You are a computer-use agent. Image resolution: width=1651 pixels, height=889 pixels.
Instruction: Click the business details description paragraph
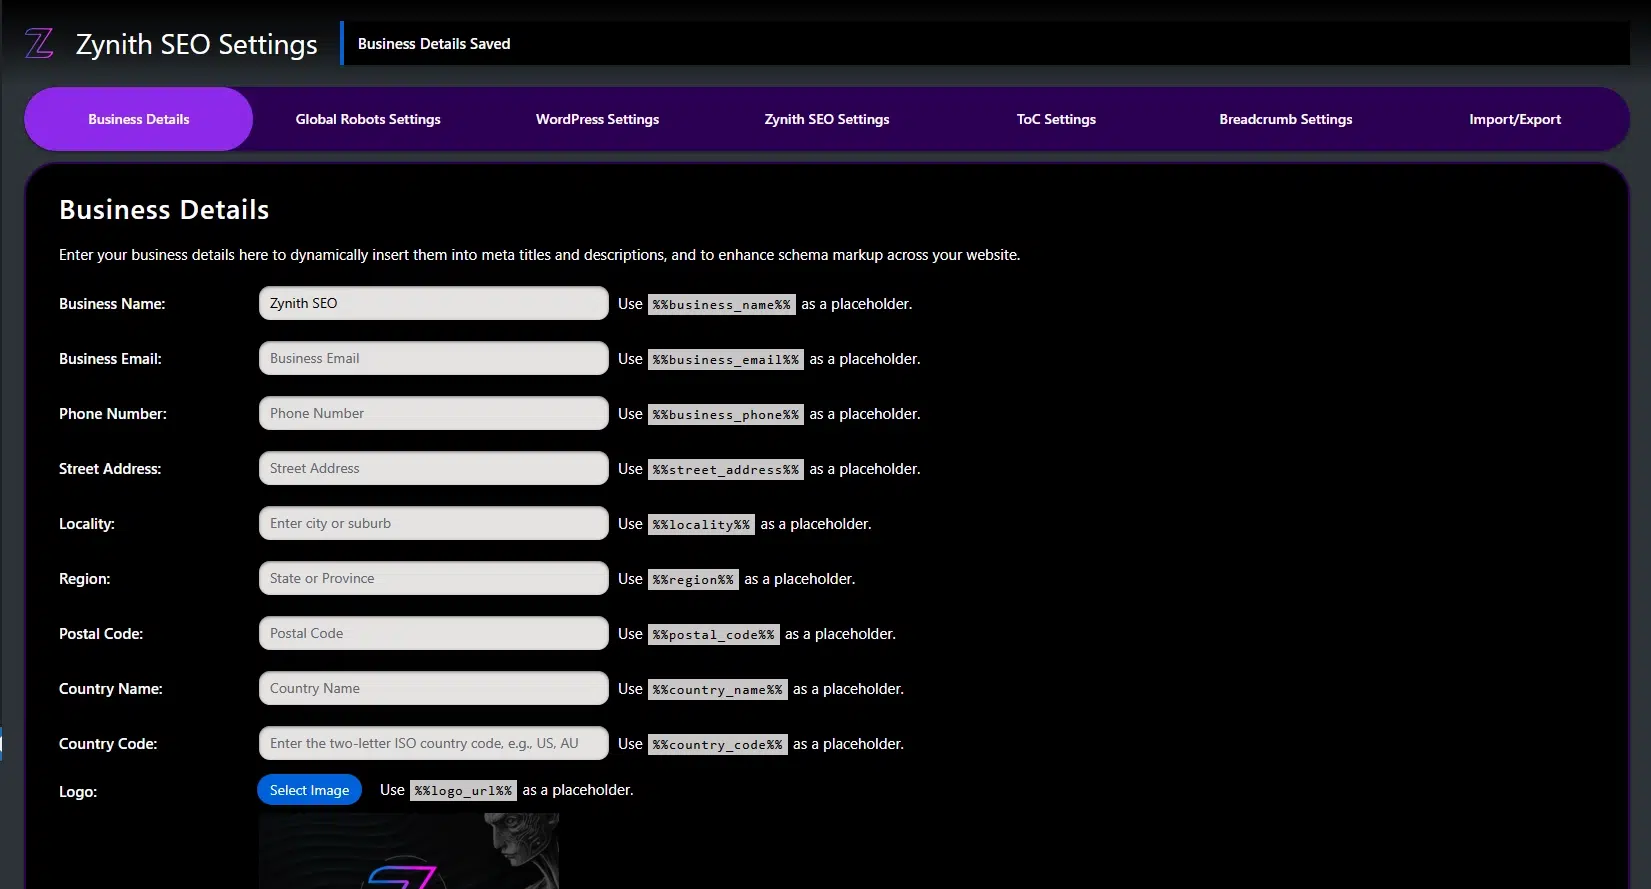tap(540, 255)
